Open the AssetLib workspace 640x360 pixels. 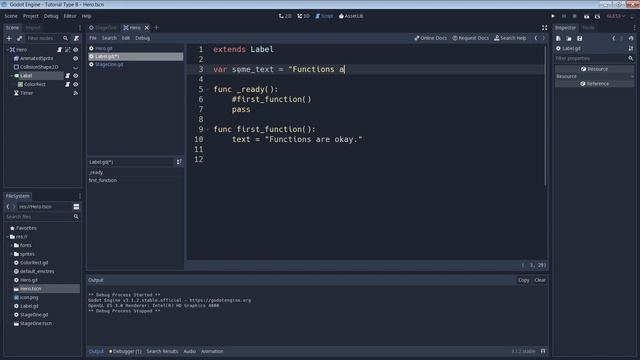351,16
